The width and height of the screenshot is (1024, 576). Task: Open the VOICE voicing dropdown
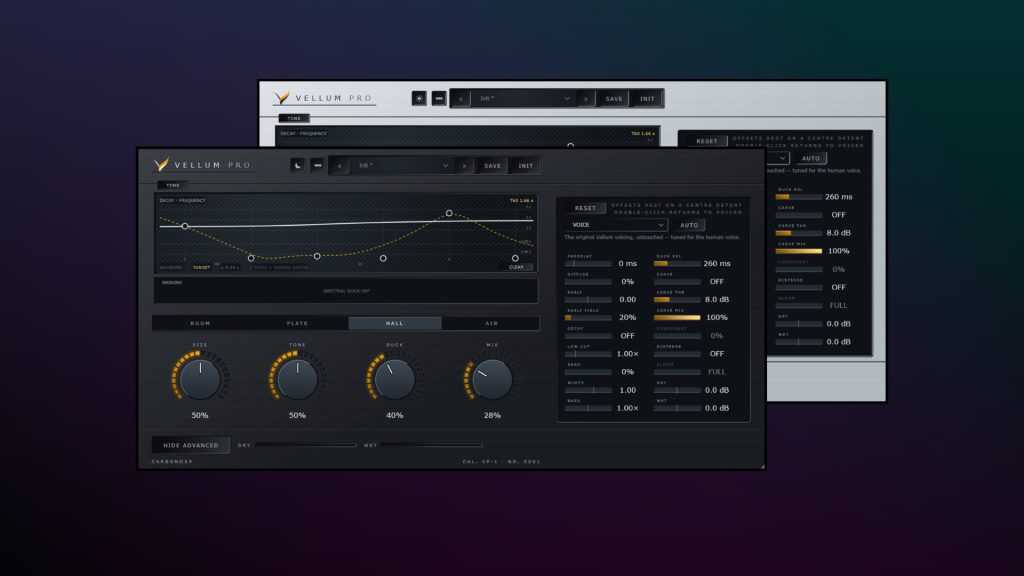[x=616, y=225]
